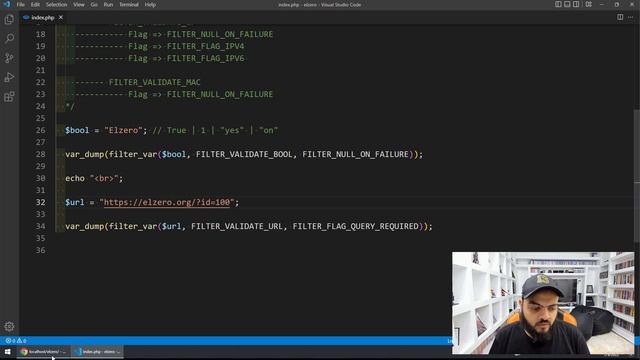This screenshot has height=360, width=640.
Task: Open the Explorer view in activity bar
Action: tap(9, 19)
